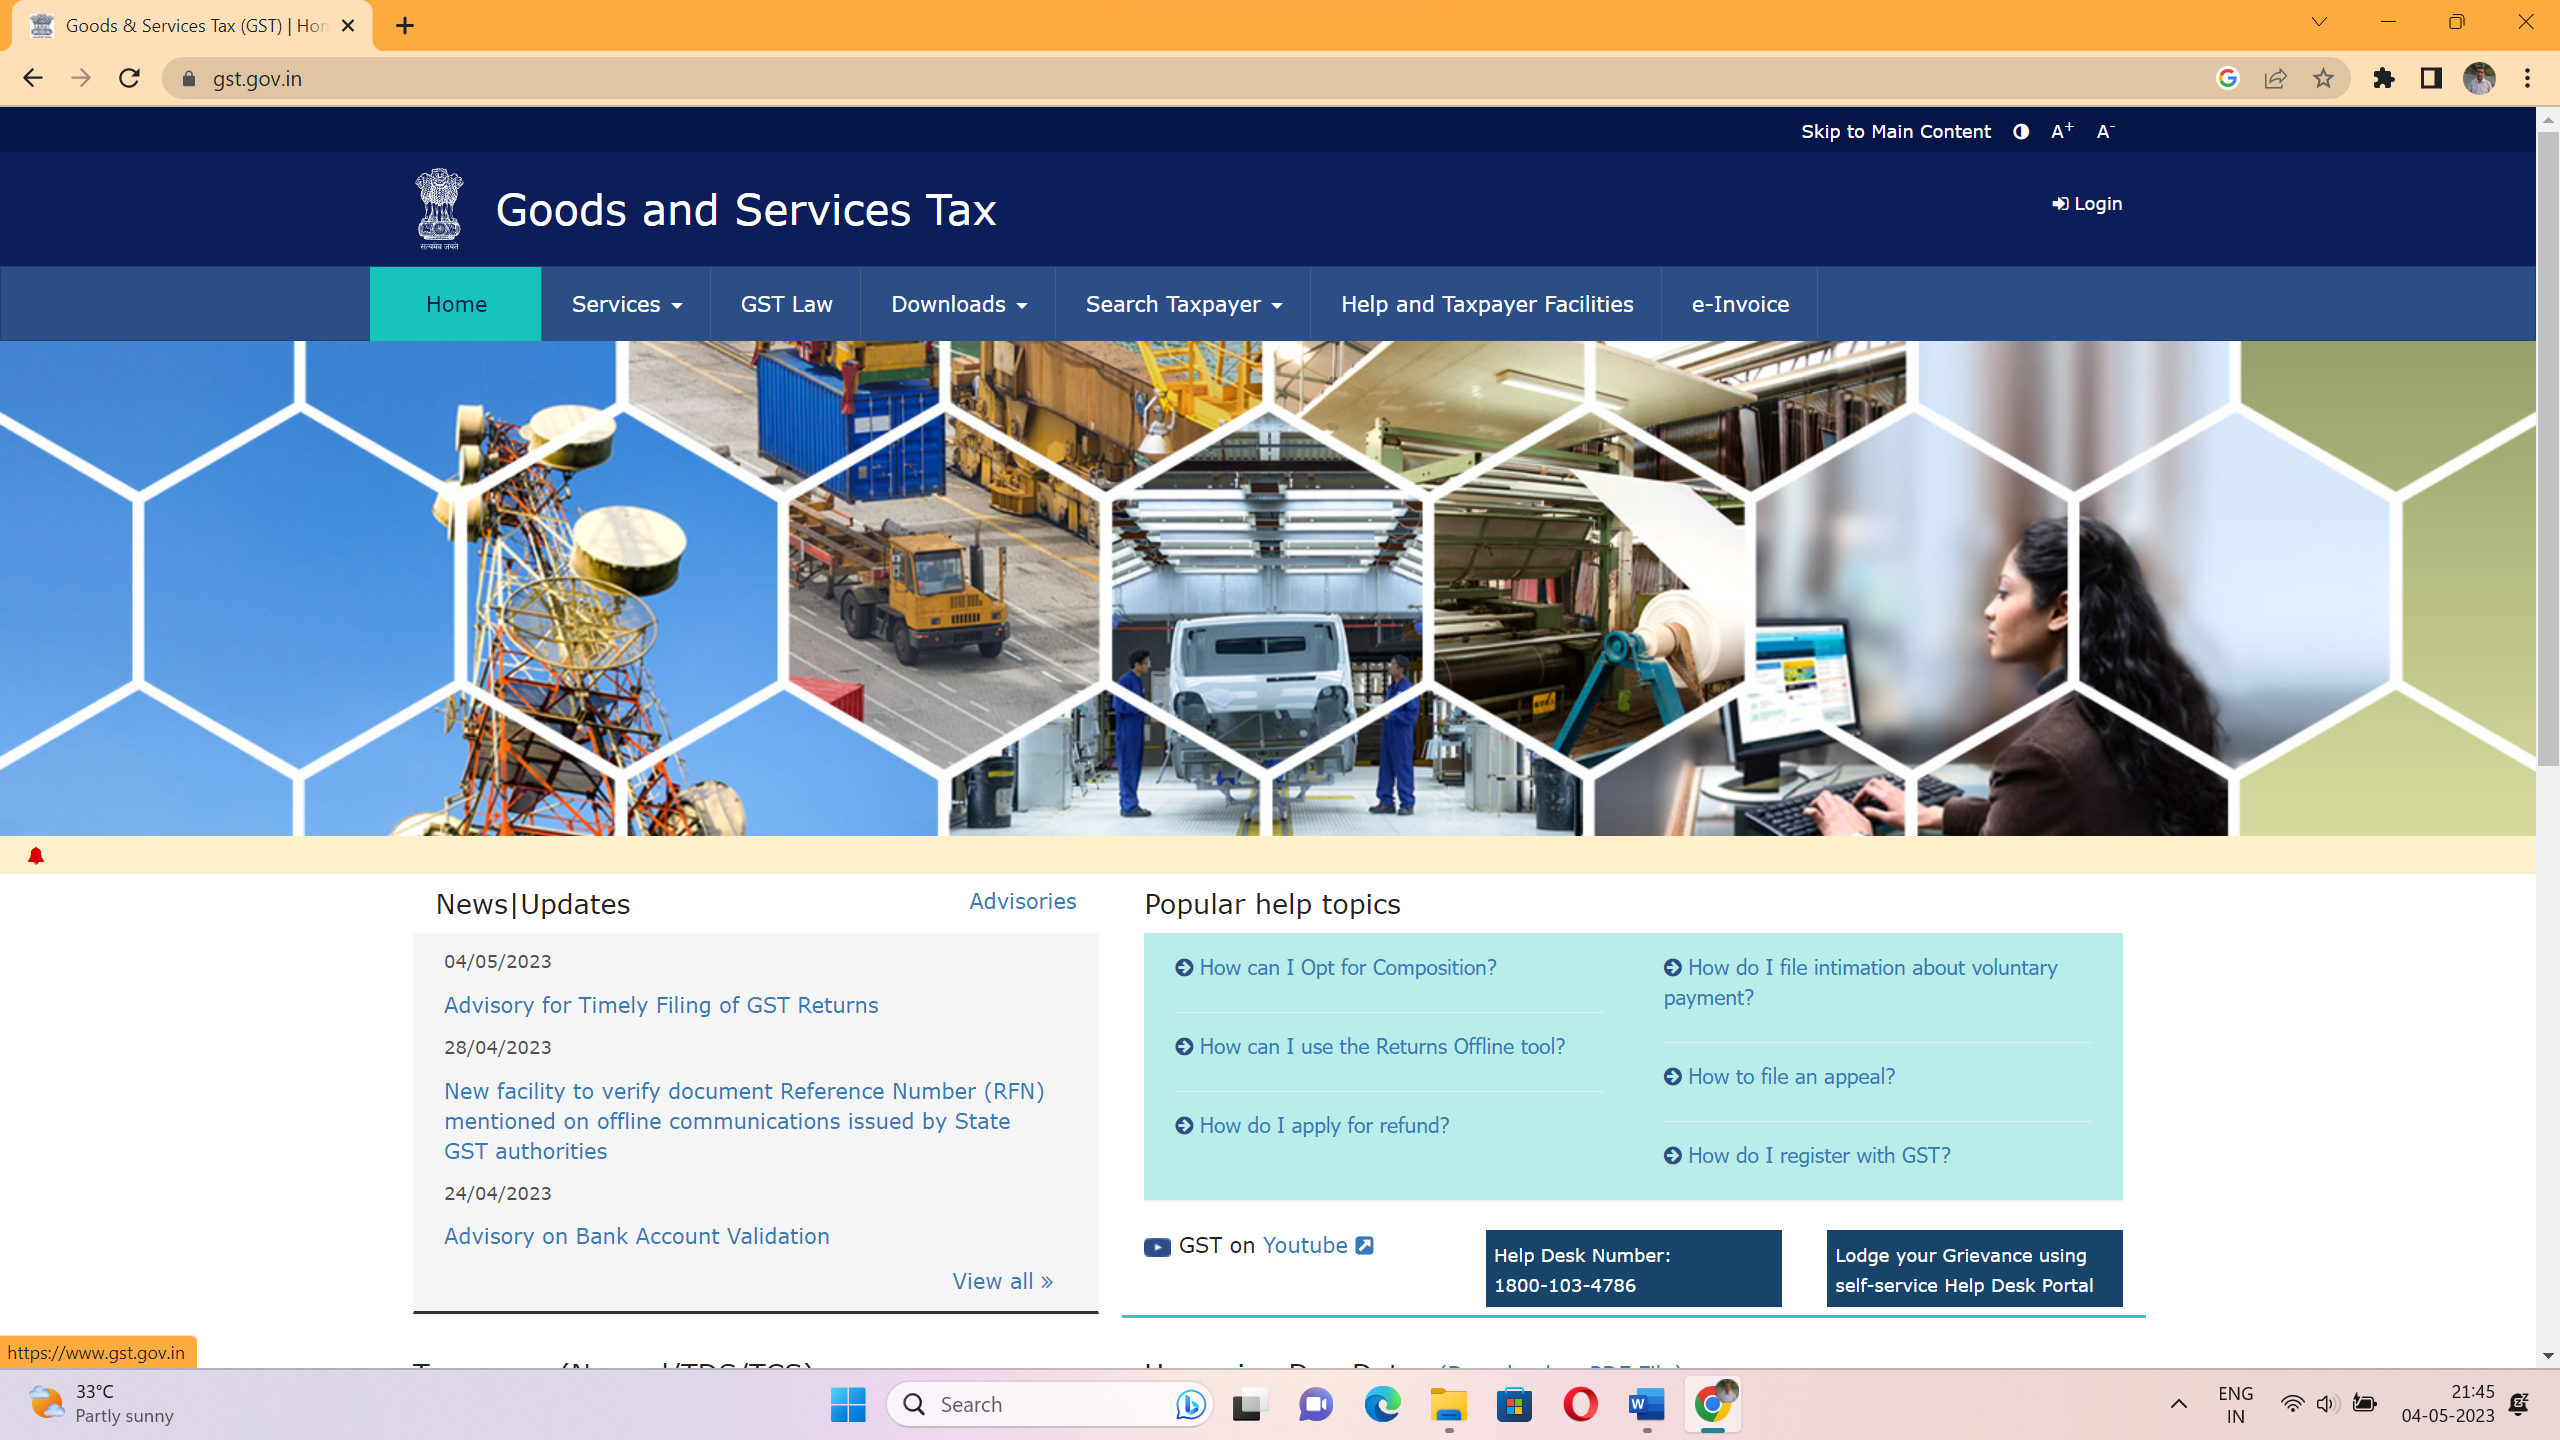Image resolution: width=2560 pixels, height=1440 pixels.
Task: Click the Indian national emblem logo
Action: tap(439, 208)
